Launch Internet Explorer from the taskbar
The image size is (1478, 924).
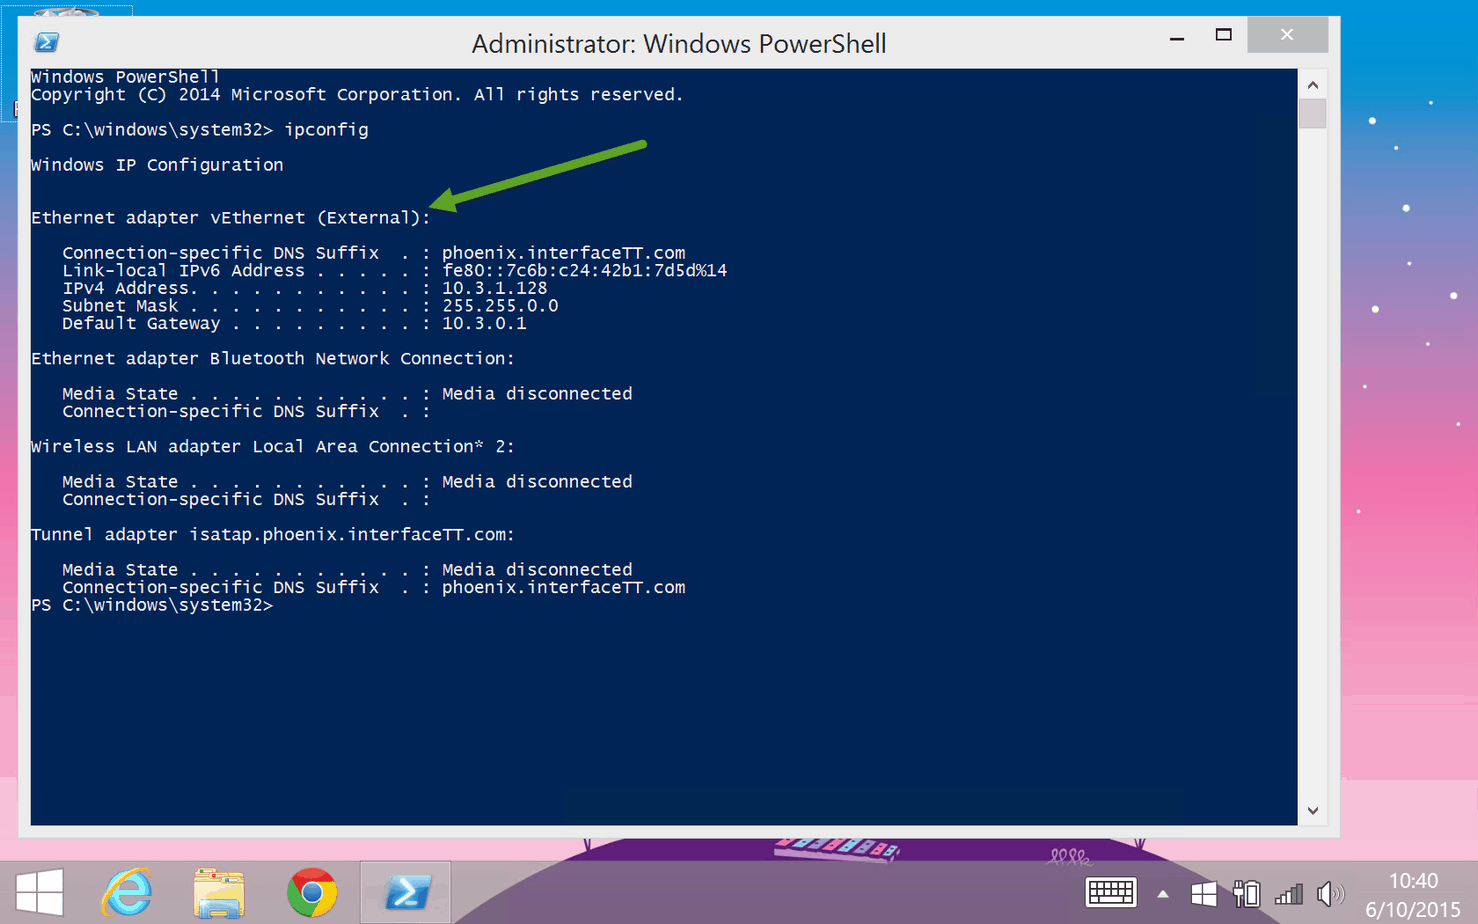point(127,892)
